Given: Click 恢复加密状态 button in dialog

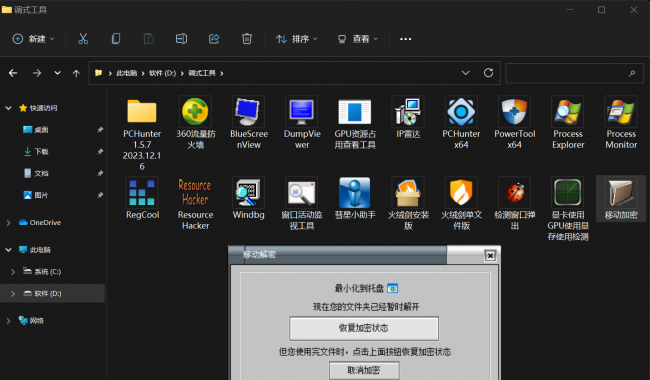Looking at the screenshot, I should [364, 328].
